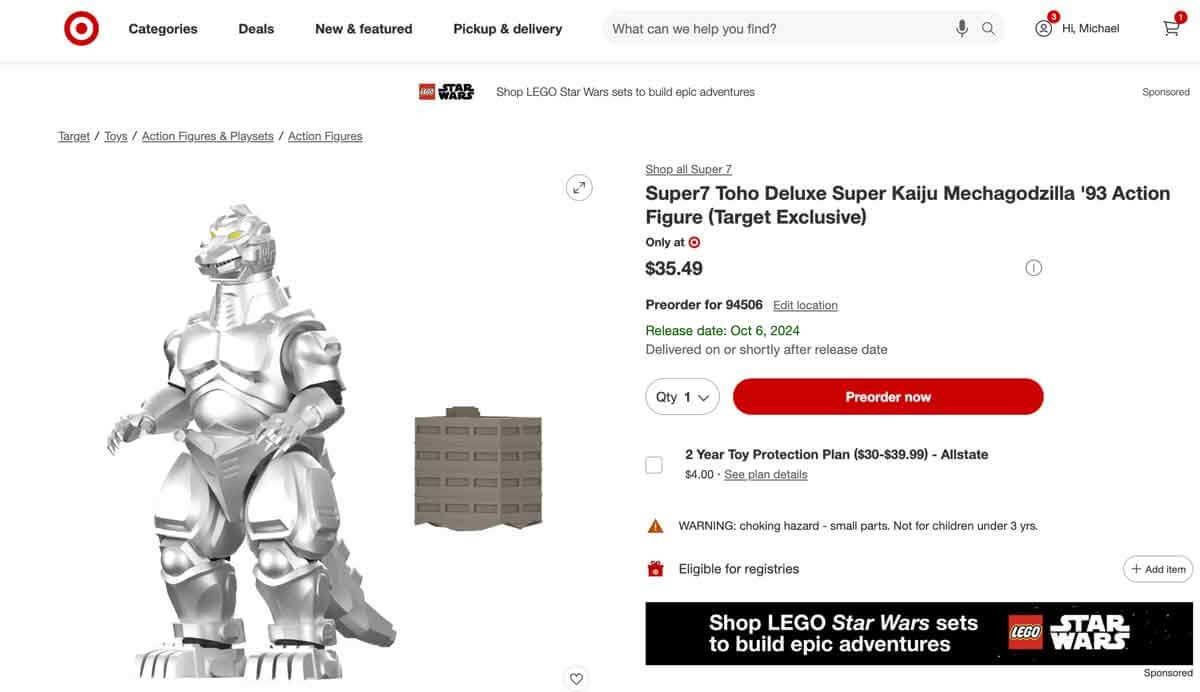Open See plan details link
Screen dimensions: 1200x692
(765, 473)
